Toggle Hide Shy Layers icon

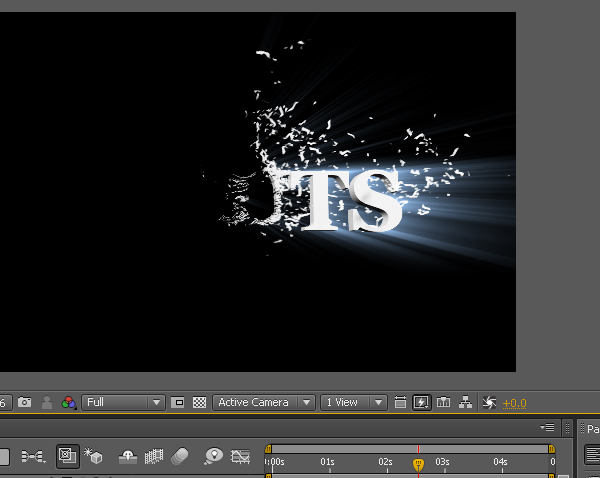tap(128, 457)
